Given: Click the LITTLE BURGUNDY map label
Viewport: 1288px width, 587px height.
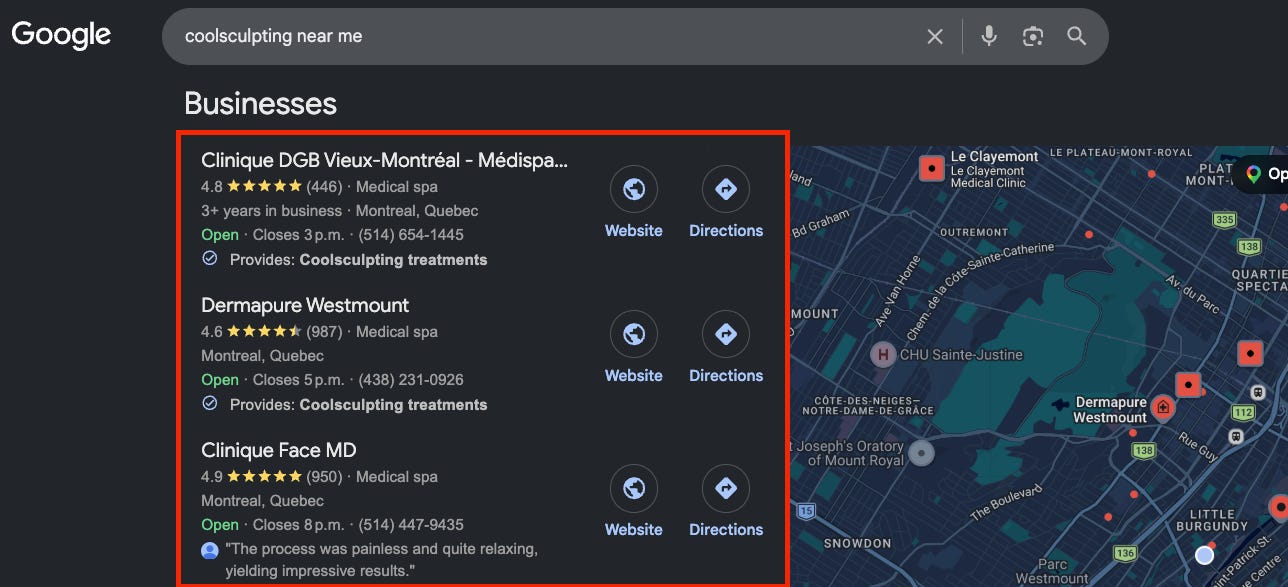Looking at the screenshot, I should pos(1211,520).
